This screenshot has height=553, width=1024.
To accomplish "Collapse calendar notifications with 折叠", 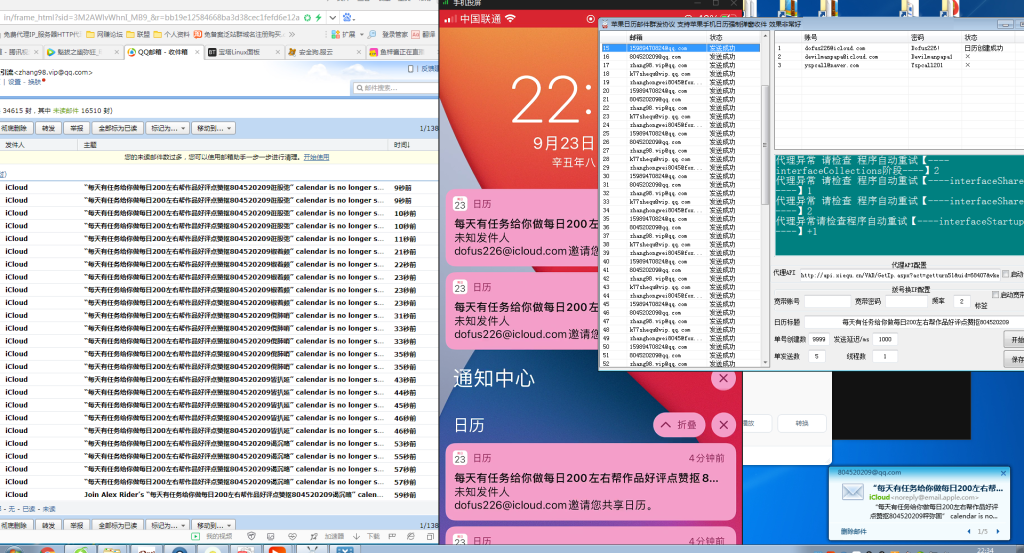I will 677,425.
